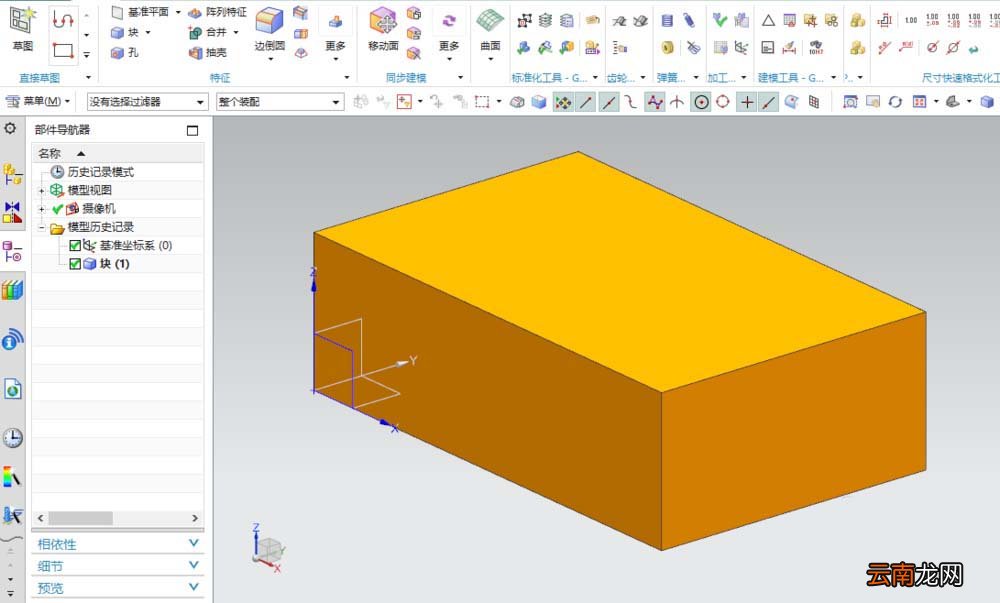Open the HD3D tools sidebar tab
Image resolution: width=1000 pixels, height=603 pixels.
(x=13, y=340)
